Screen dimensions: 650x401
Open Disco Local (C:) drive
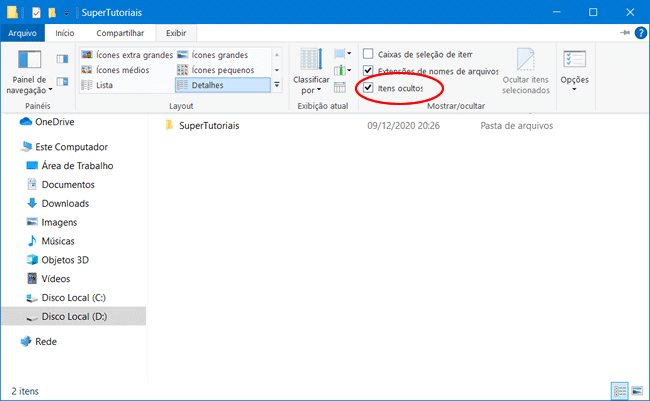[x=73, y=298]
